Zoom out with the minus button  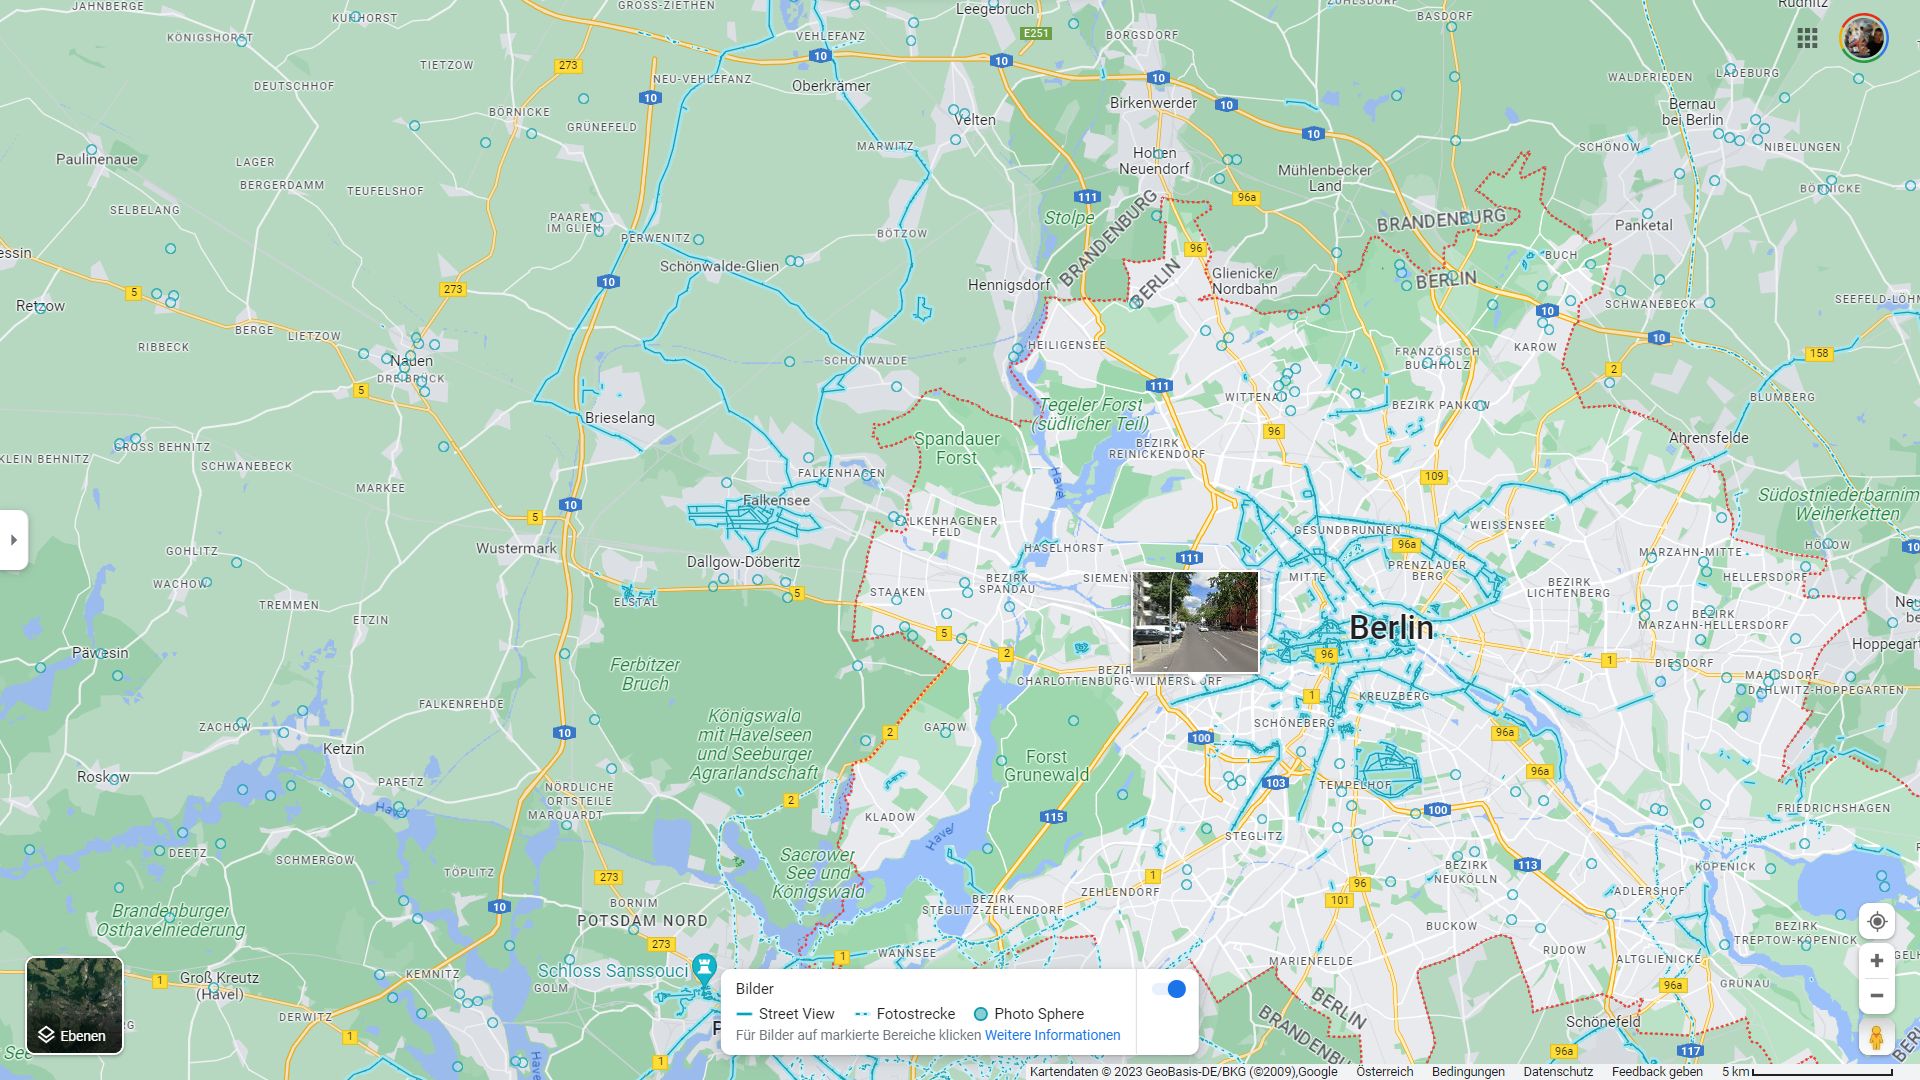click(1877, 996)
